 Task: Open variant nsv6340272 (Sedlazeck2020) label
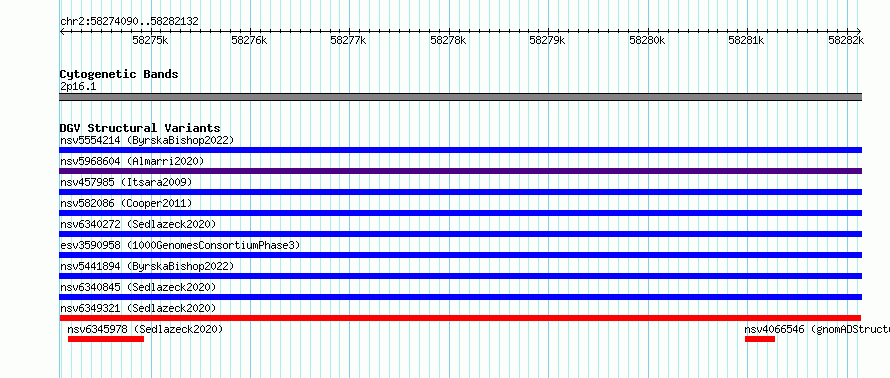tap(138, 224)
